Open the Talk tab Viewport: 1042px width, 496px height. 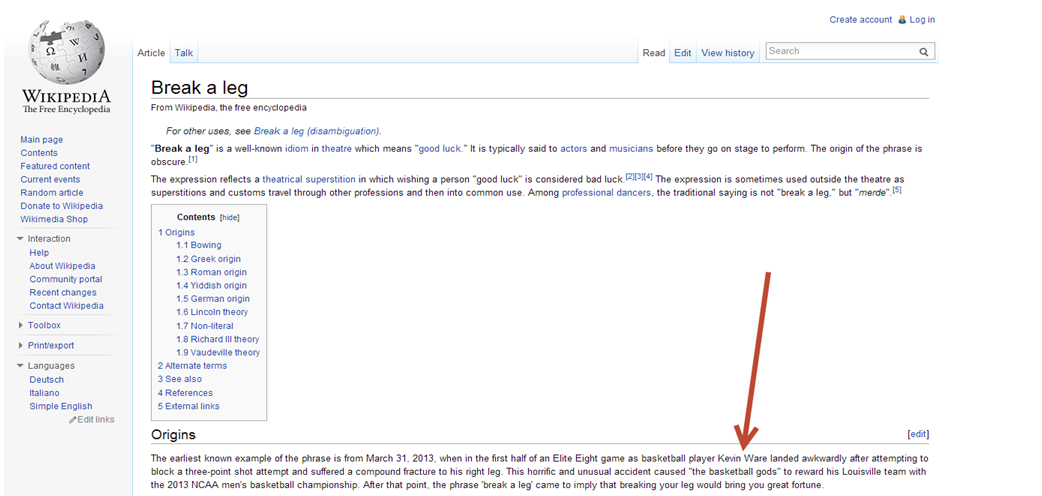click(x=184, y=53)
